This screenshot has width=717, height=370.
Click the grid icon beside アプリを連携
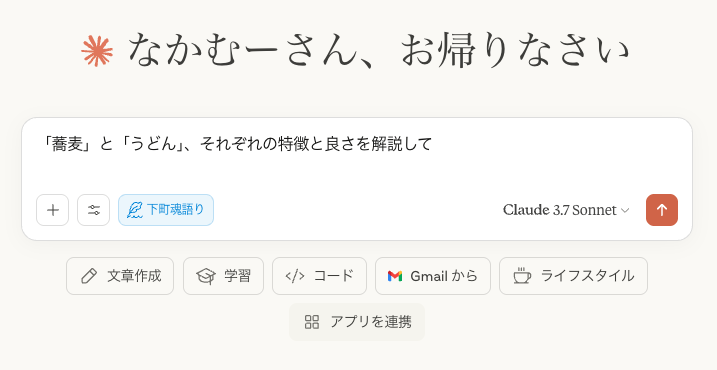coord(312,322)
